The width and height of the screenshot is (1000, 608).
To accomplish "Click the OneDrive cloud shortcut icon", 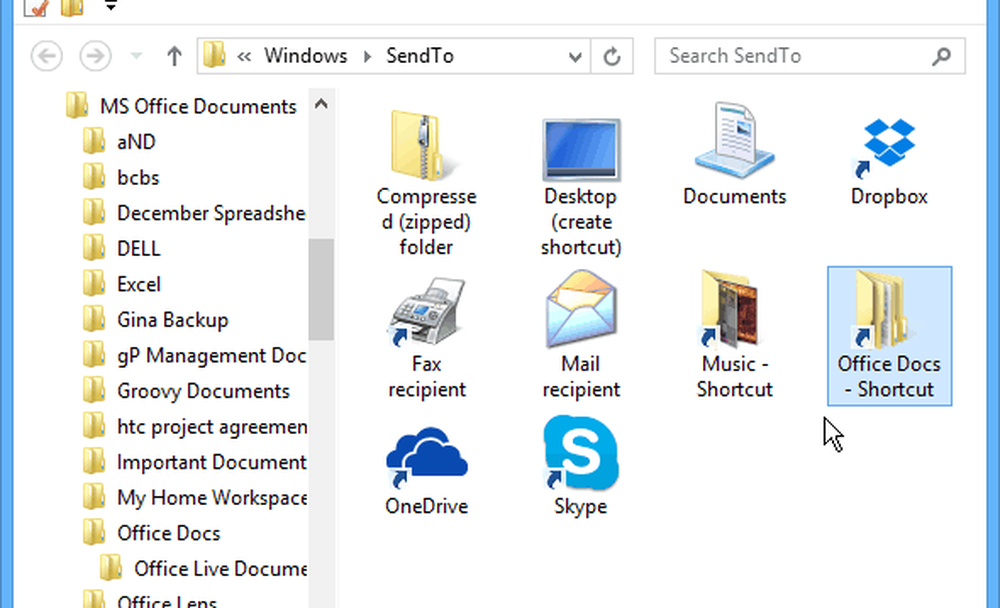I will click(426, 457).
